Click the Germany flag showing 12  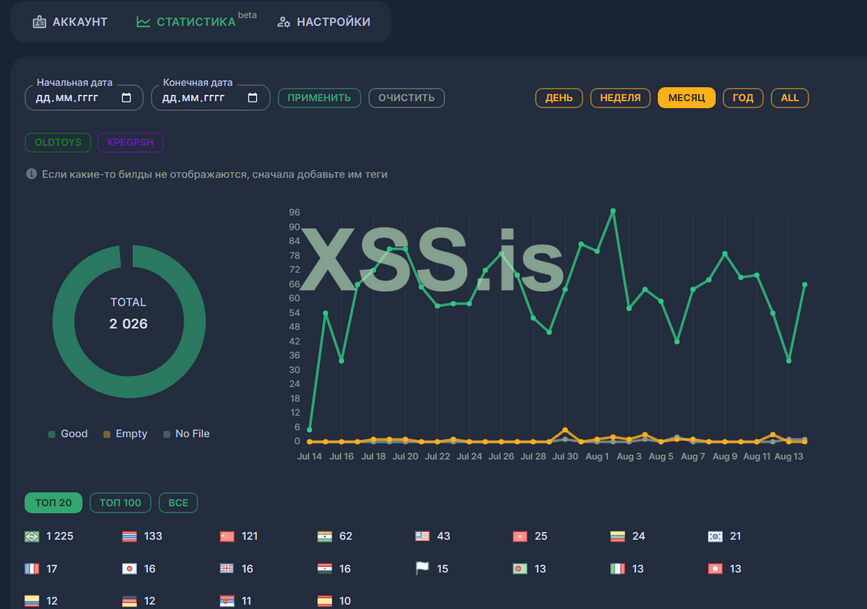click(x=129, y=601)
